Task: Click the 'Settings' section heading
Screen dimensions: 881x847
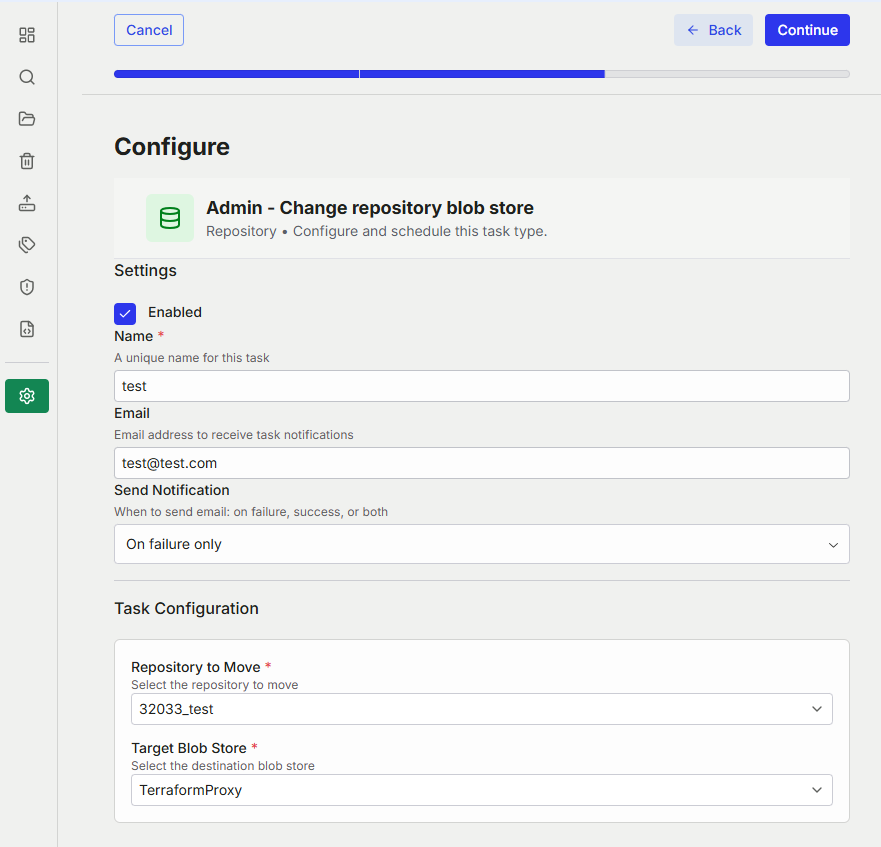Action: pyautogui.click(x=146, y=270)
